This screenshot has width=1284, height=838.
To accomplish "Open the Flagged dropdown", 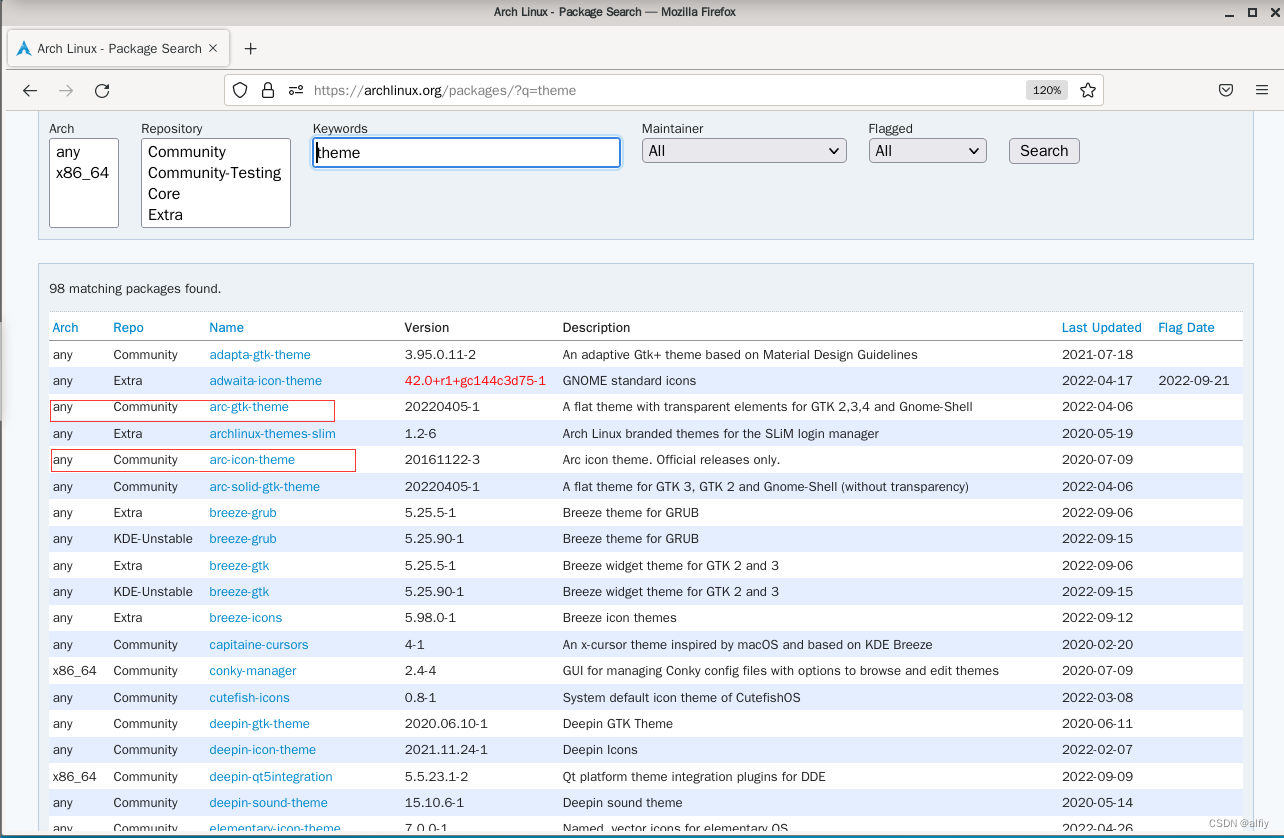I will (x=928, y=151).
